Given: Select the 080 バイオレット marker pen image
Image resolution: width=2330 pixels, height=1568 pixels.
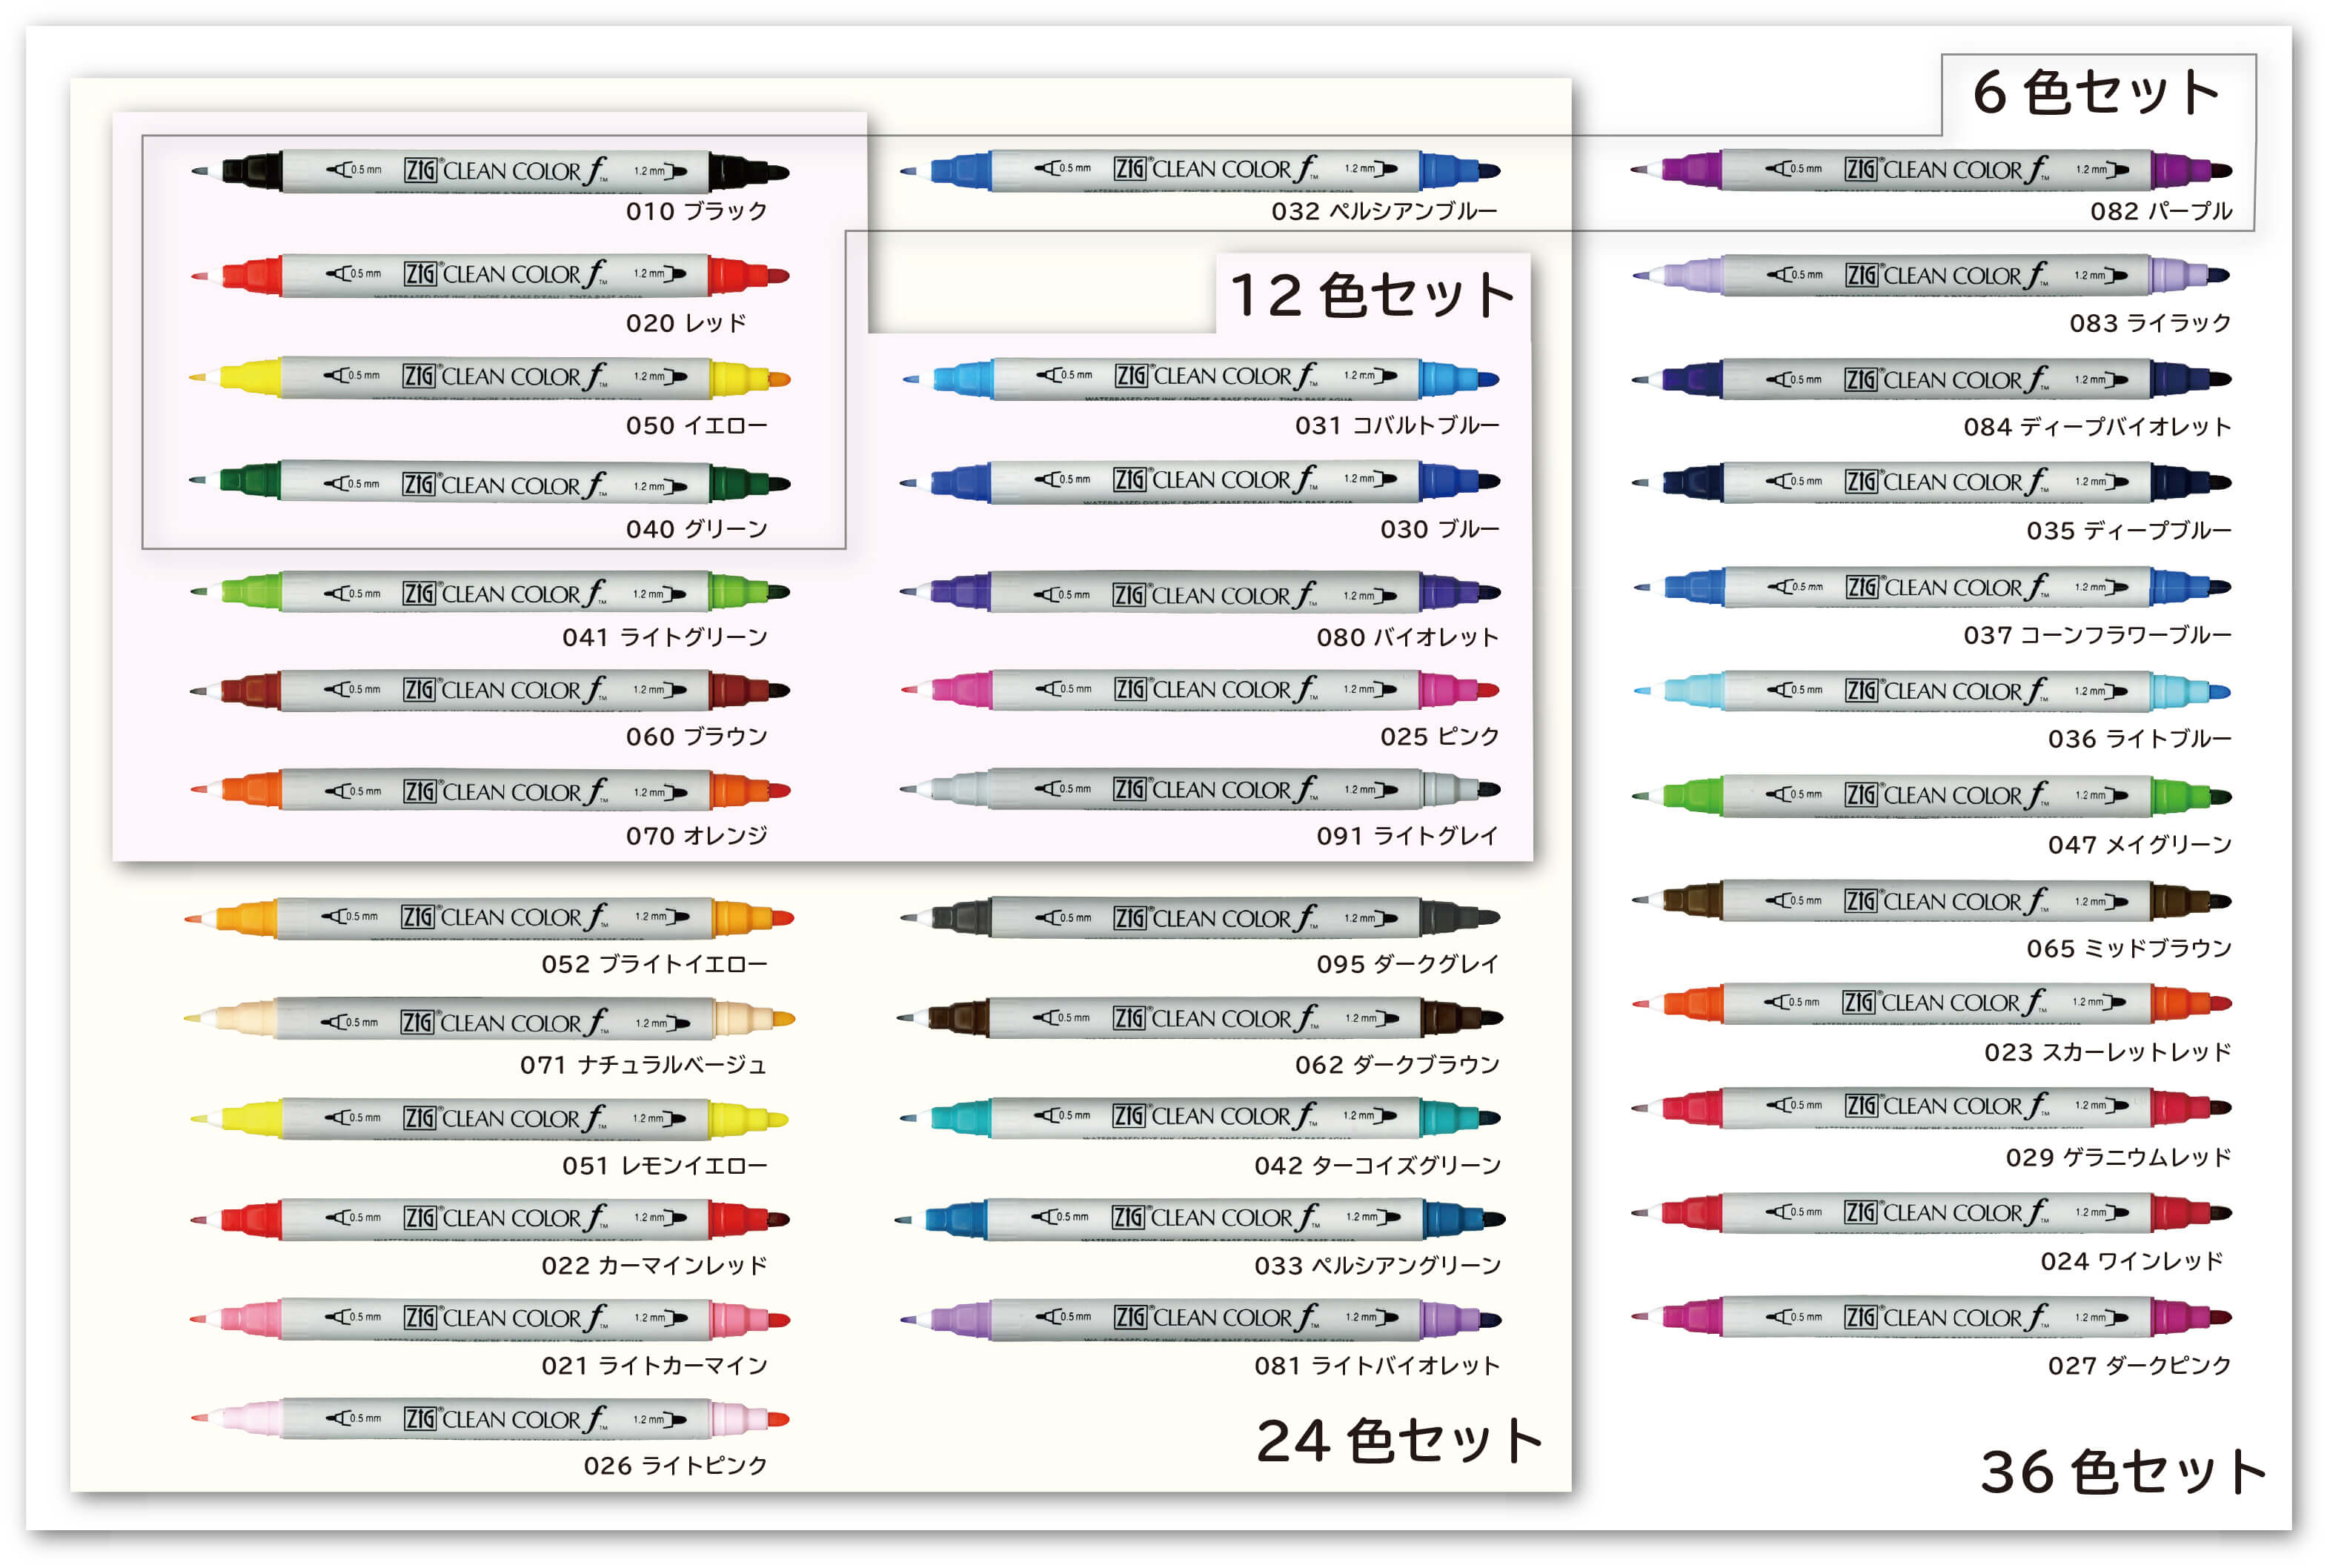Looking at the screenshot, I should [1200, 592].
